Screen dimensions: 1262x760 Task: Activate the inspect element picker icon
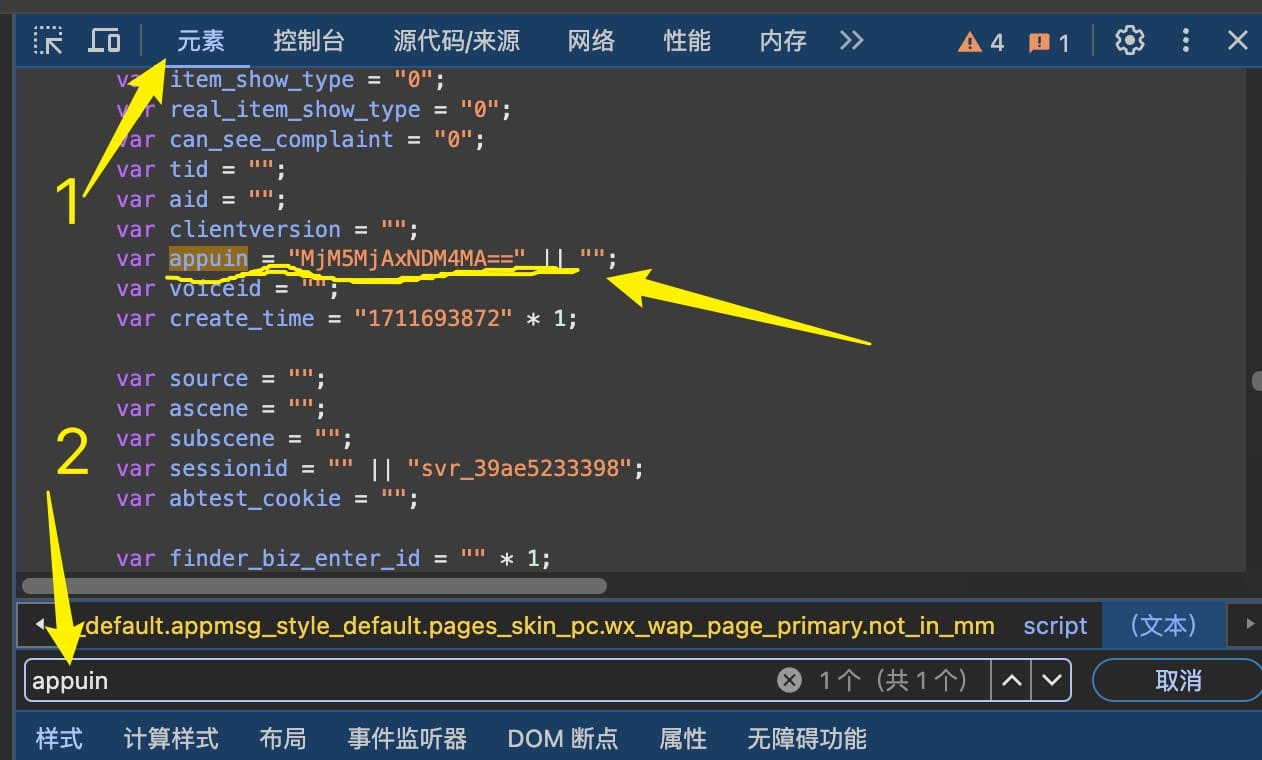pyautogui.click(x=48, y=41)
